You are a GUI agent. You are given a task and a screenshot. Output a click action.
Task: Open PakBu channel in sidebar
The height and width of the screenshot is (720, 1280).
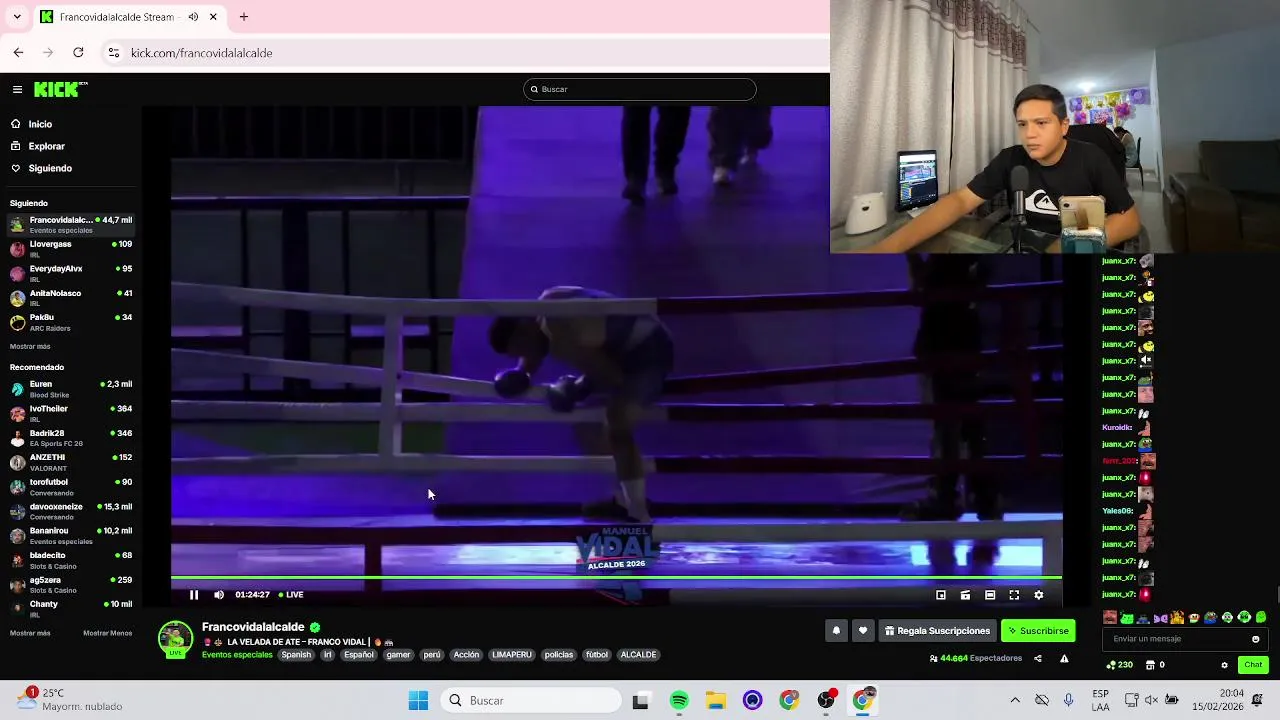(70, 322)
